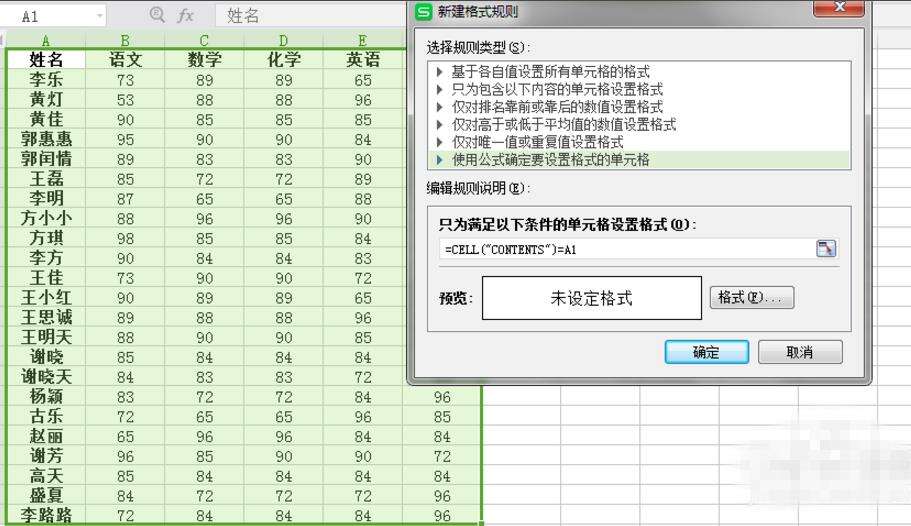Click header cell 语文
The width and height of the screenshot is (911, 526).
click(x=125, y=59)
